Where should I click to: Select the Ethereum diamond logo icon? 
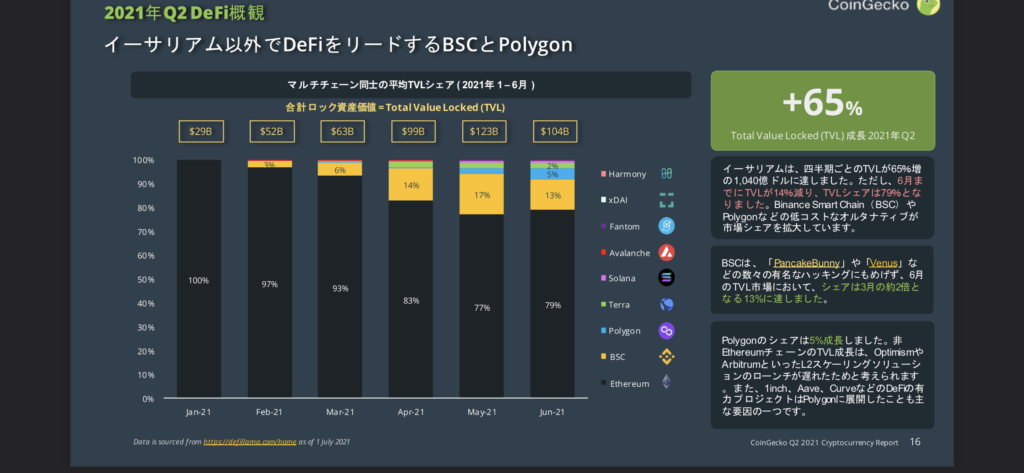666,382
